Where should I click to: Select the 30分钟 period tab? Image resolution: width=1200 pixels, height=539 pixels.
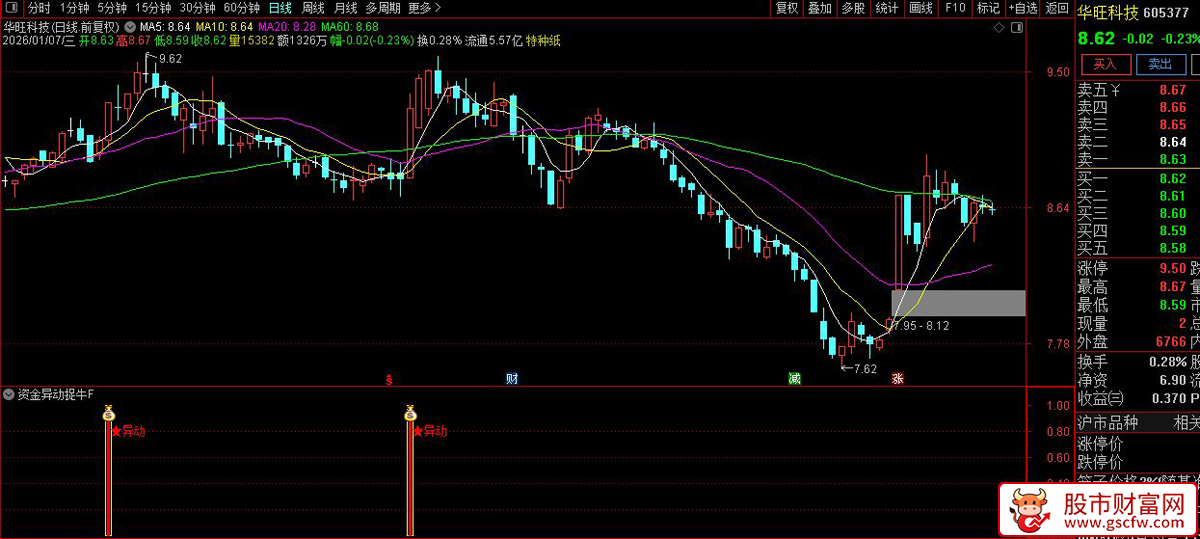(197, 8)
